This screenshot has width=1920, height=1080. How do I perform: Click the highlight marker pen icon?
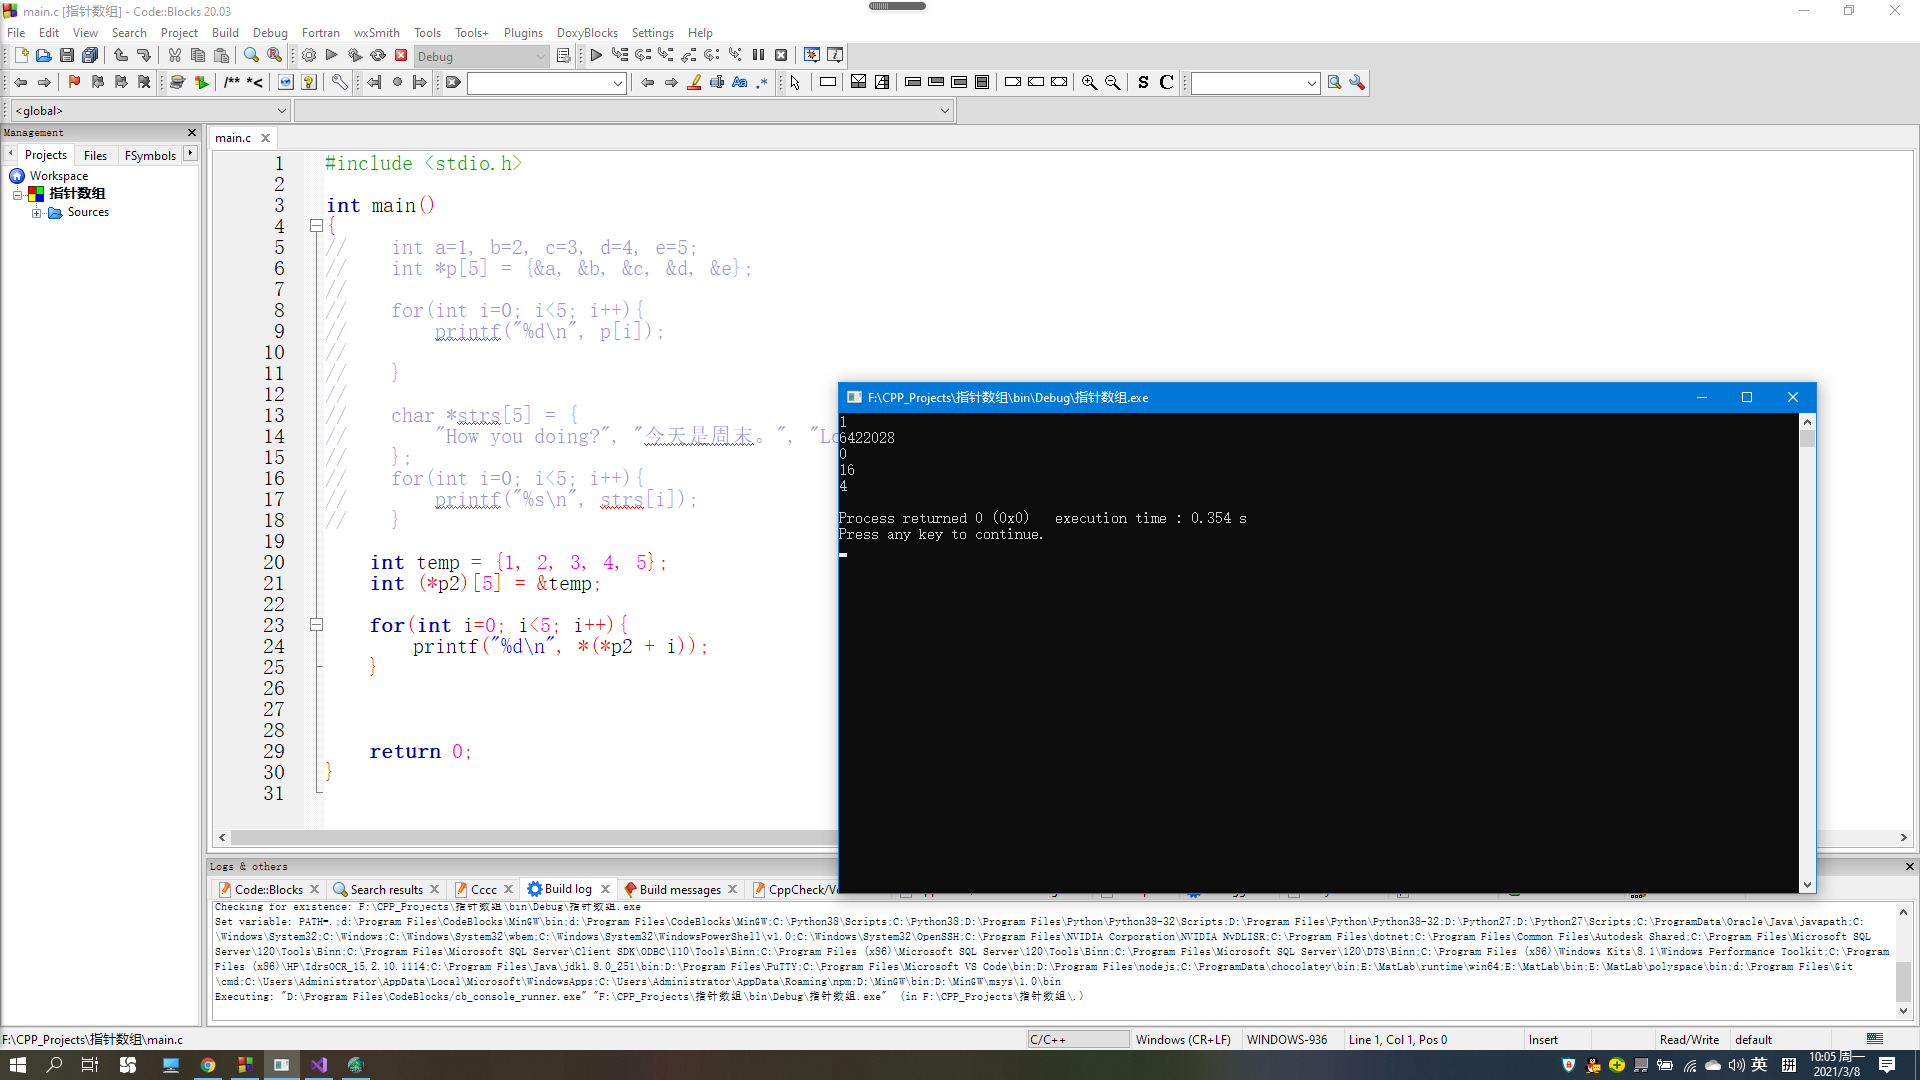click(x=694, y=83)
